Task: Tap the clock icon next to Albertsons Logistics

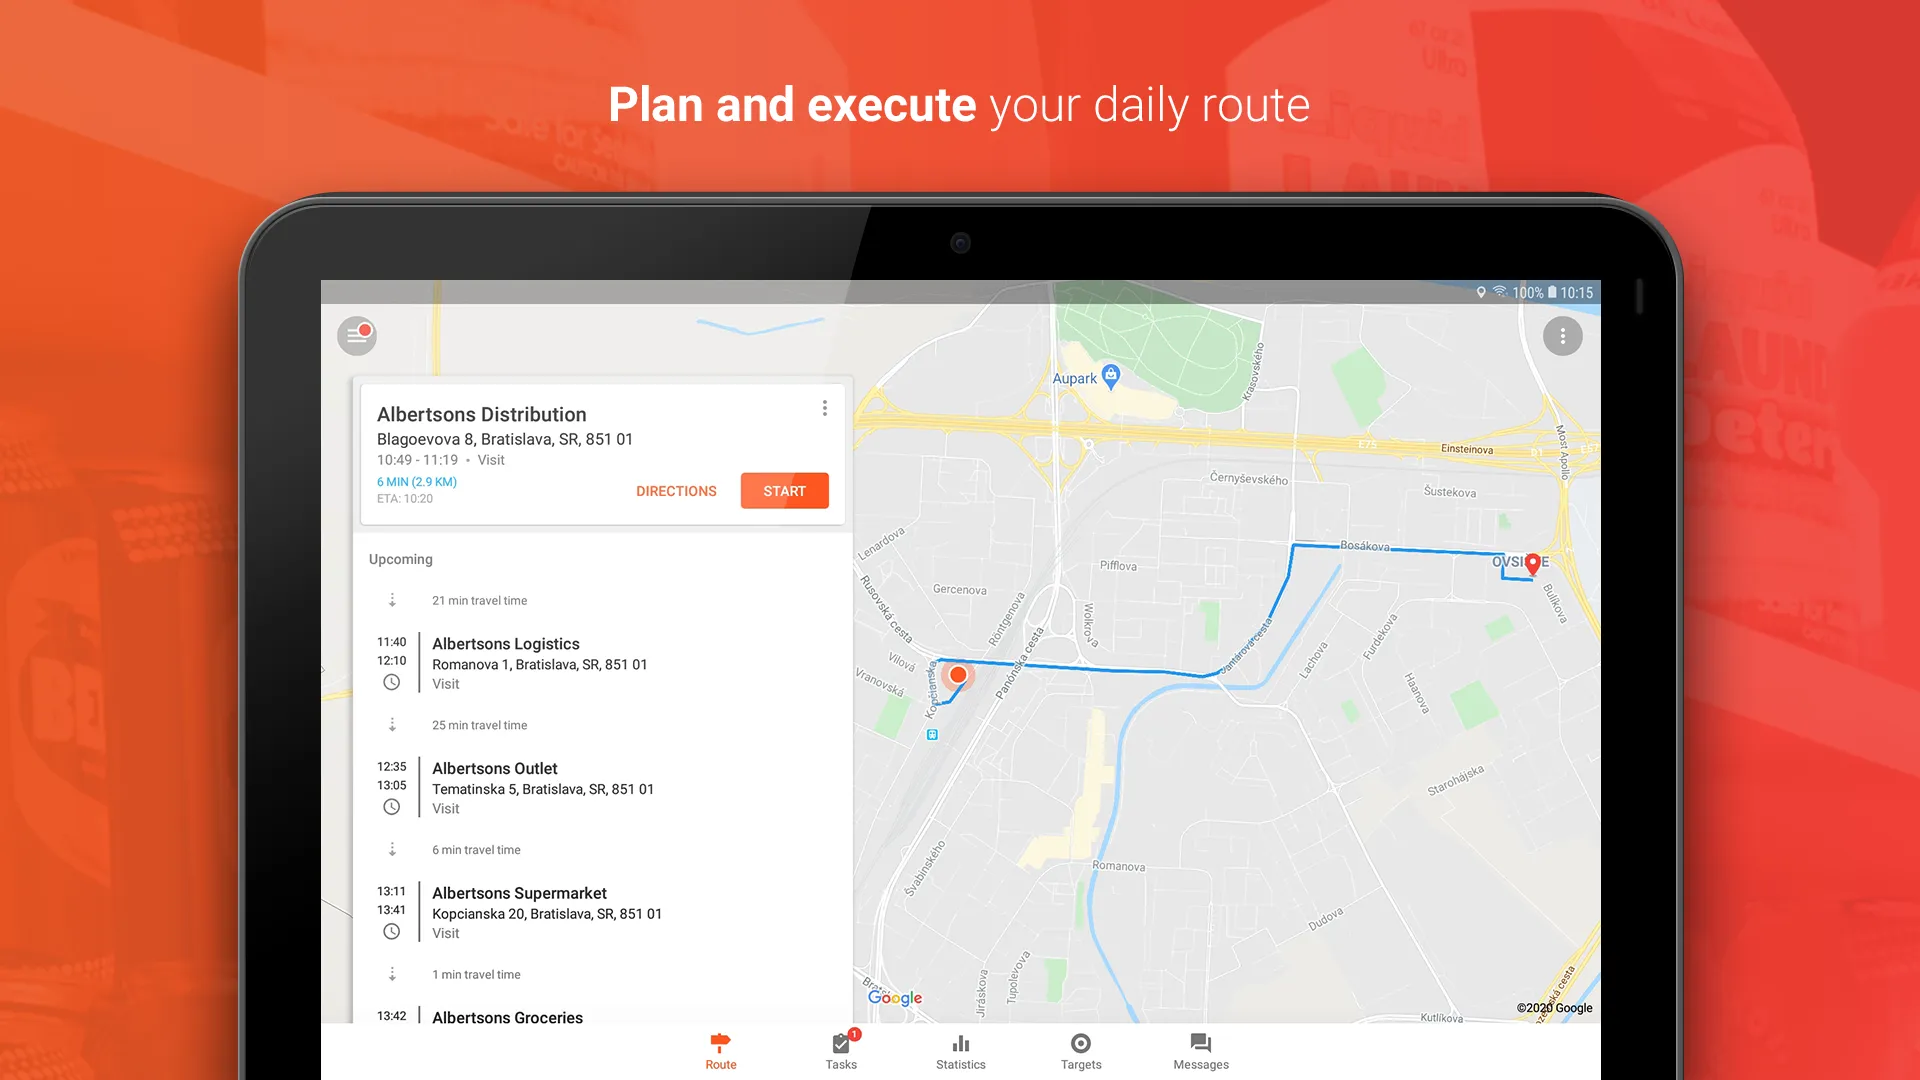Action: (x=392, y=683)
